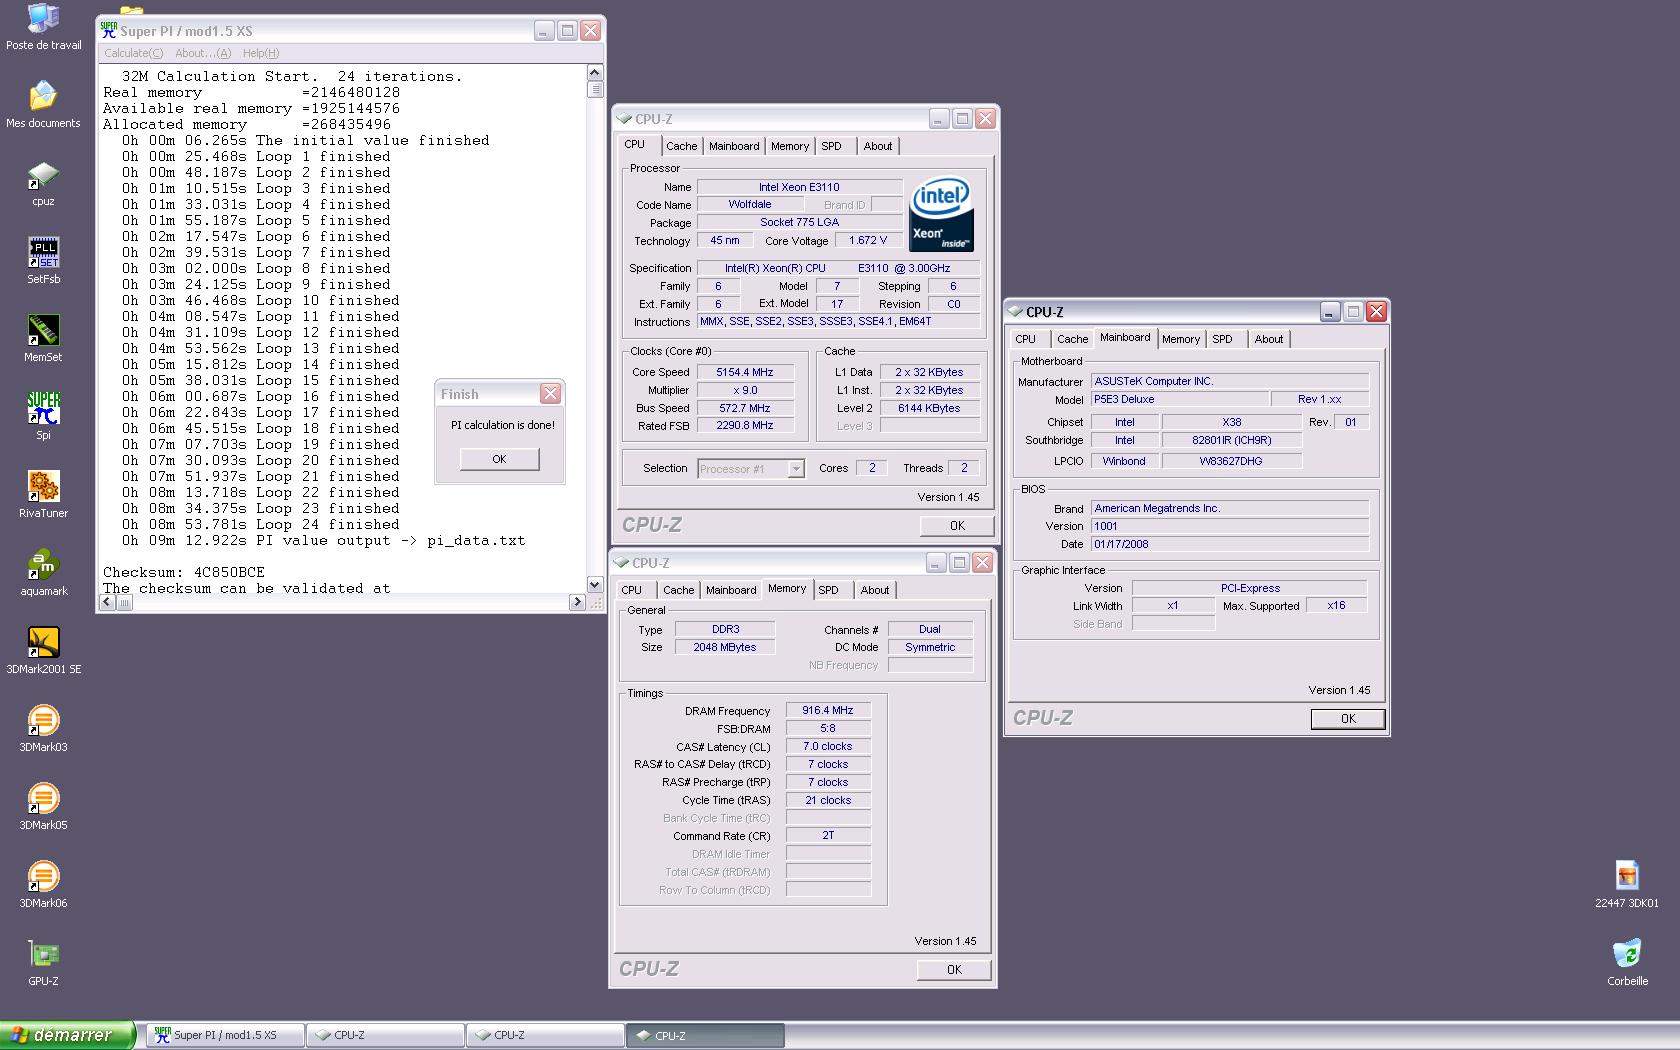This screenshot has width=1680, height=1050.
Task: Click OK in the CPU tab CPU-Z window
Action: (957, 525)
